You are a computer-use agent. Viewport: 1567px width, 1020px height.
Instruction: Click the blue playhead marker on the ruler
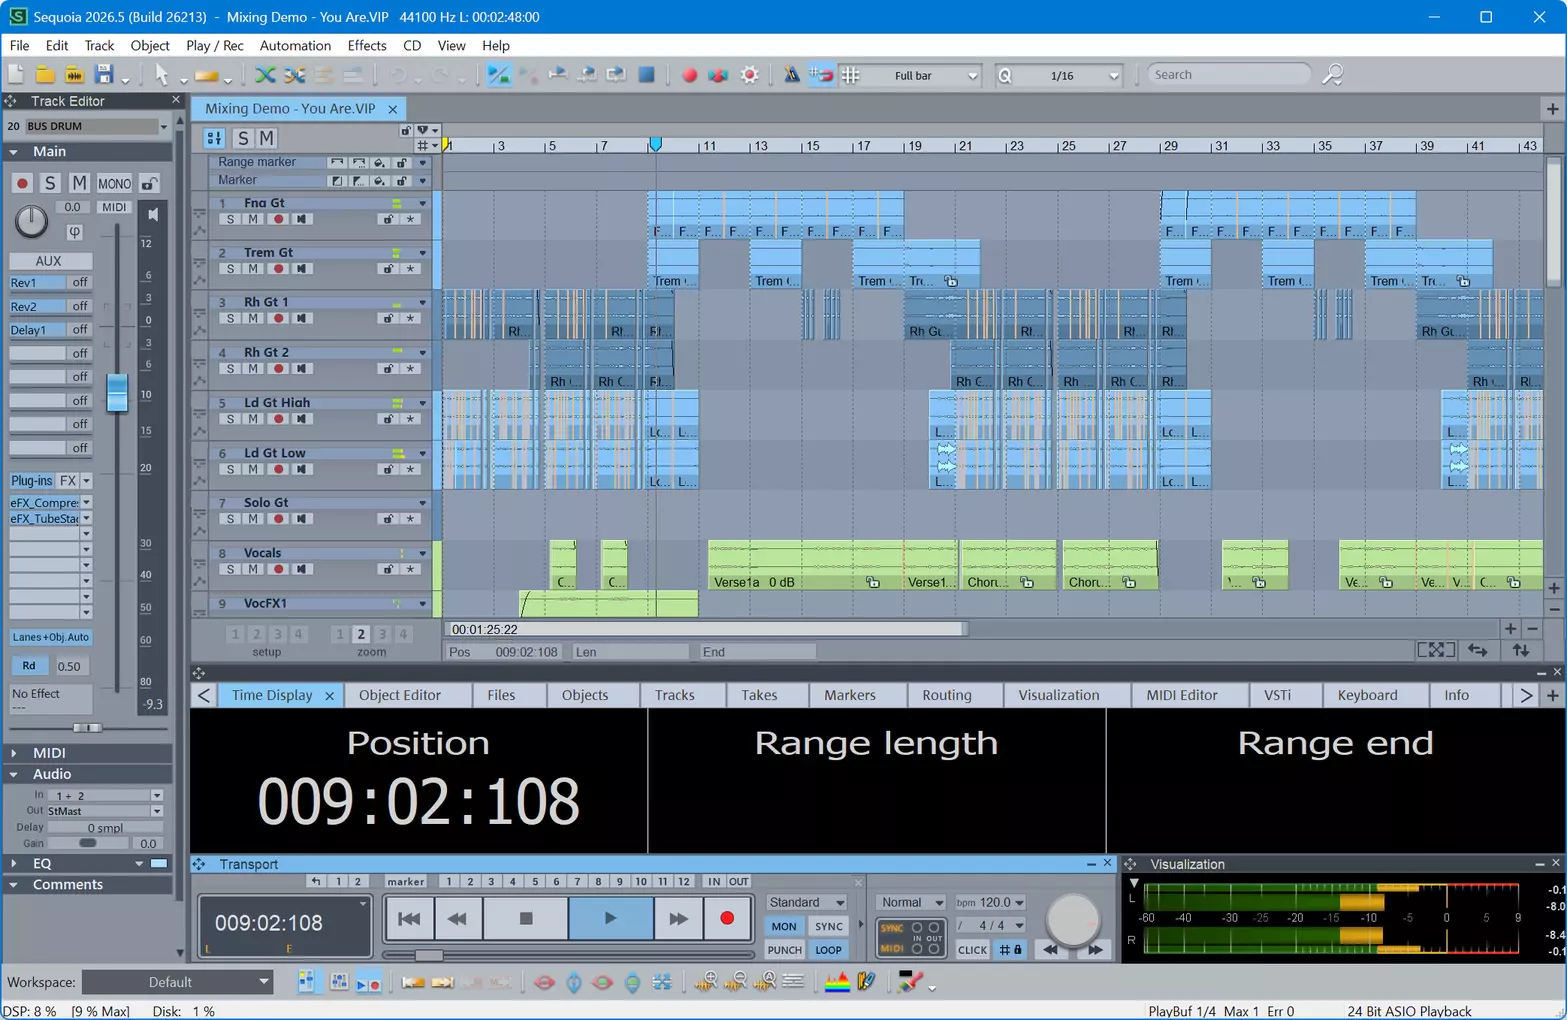(655, 145)
